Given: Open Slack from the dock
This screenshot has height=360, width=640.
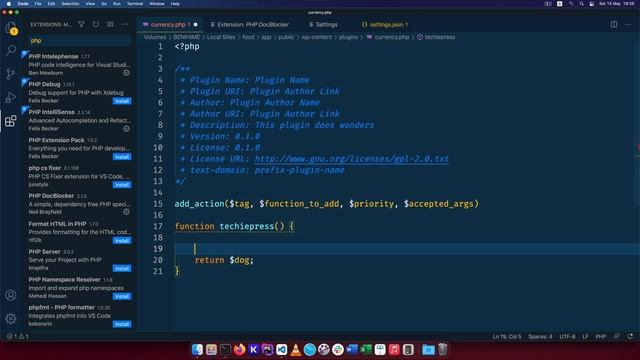Looking at the screenshot, I should click(x=338, y=349).
